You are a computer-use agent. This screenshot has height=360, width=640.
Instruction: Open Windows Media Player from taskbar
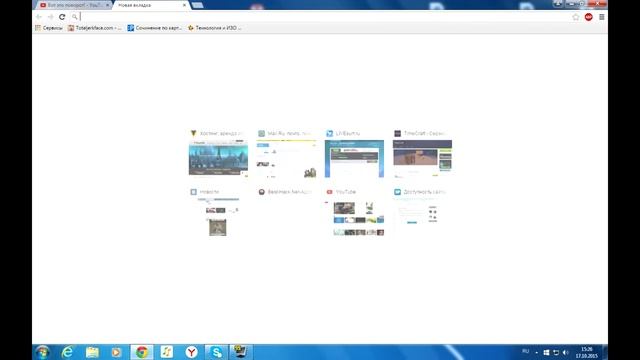coord(116,352)
